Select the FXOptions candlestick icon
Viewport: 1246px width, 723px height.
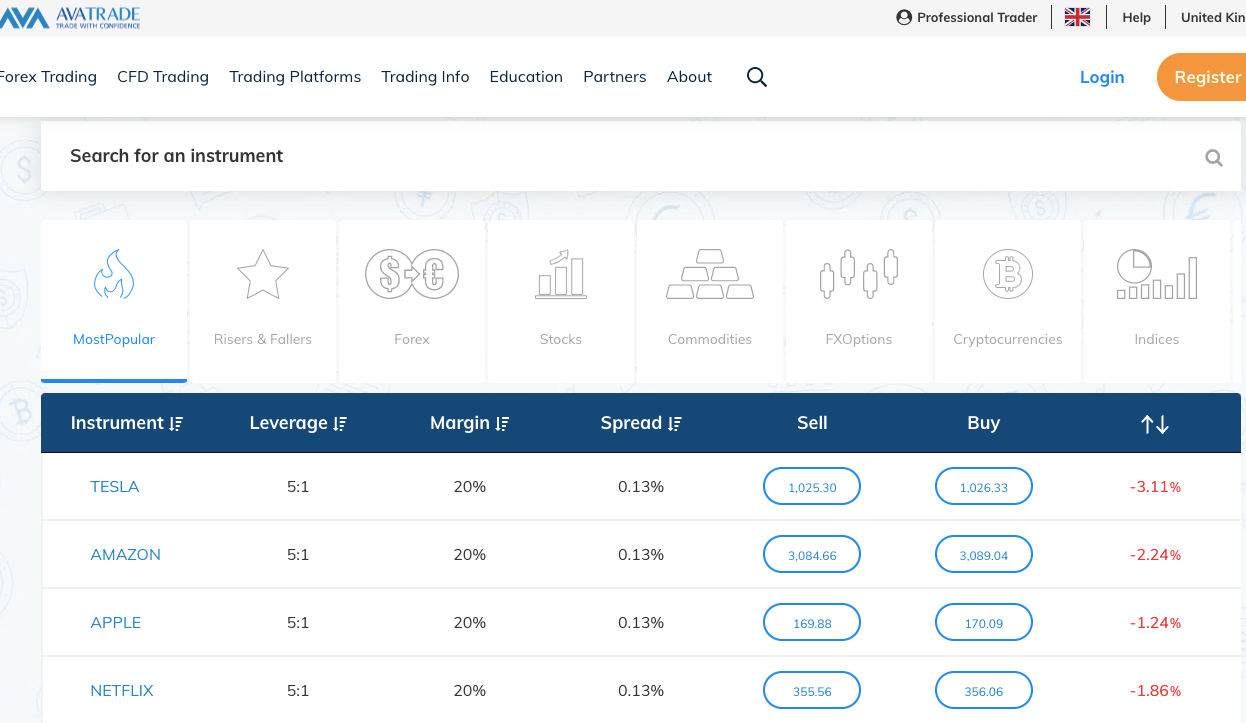click(x=859, y=274)
